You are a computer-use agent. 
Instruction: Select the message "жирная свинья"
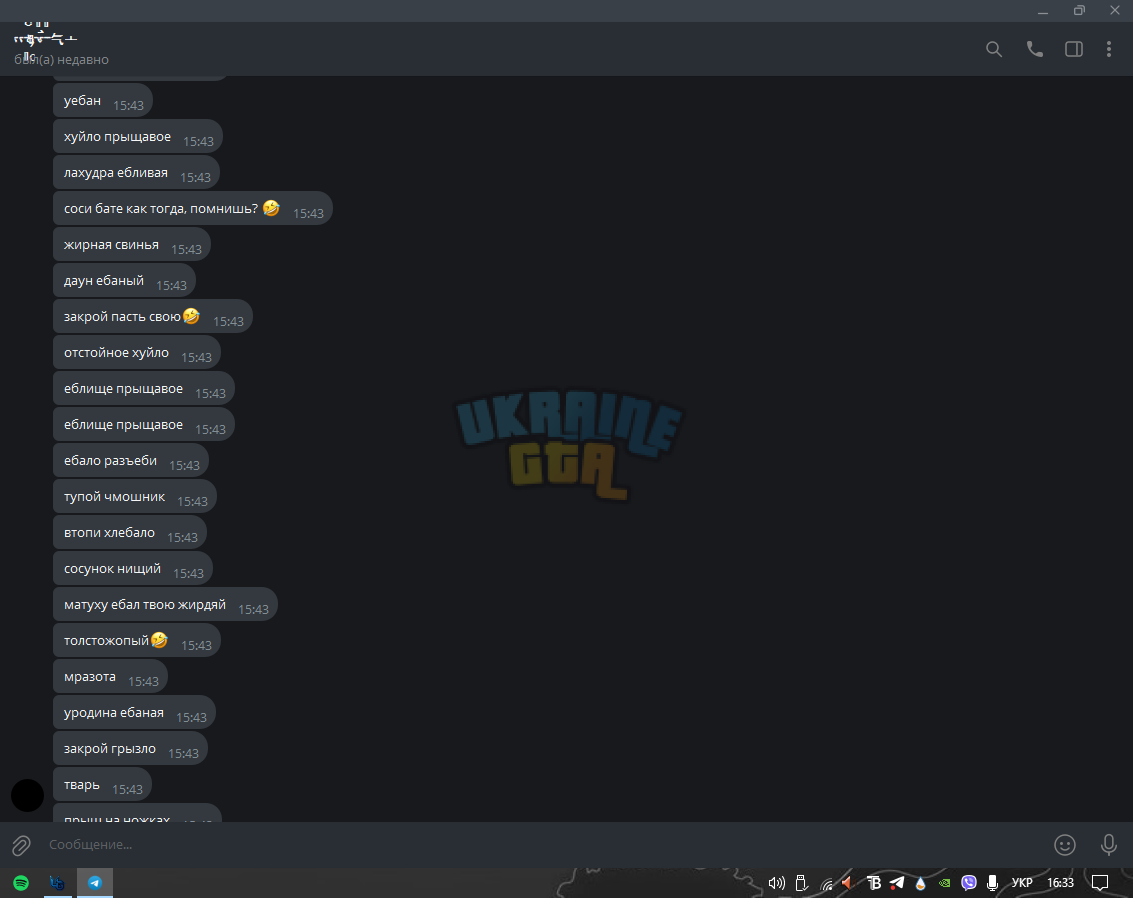(x=132, y=245)
